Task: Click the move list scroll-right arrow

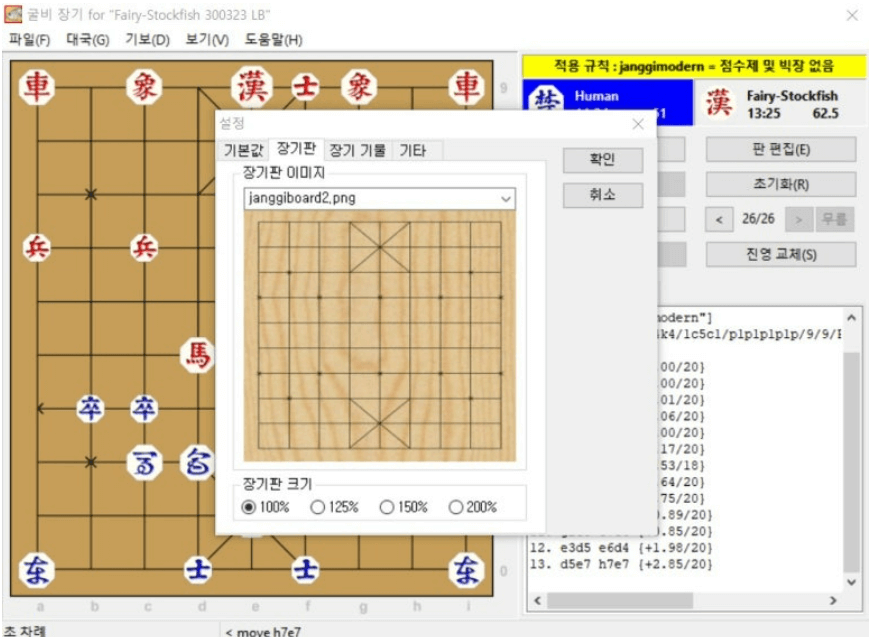Action: (x=833, y=600)
